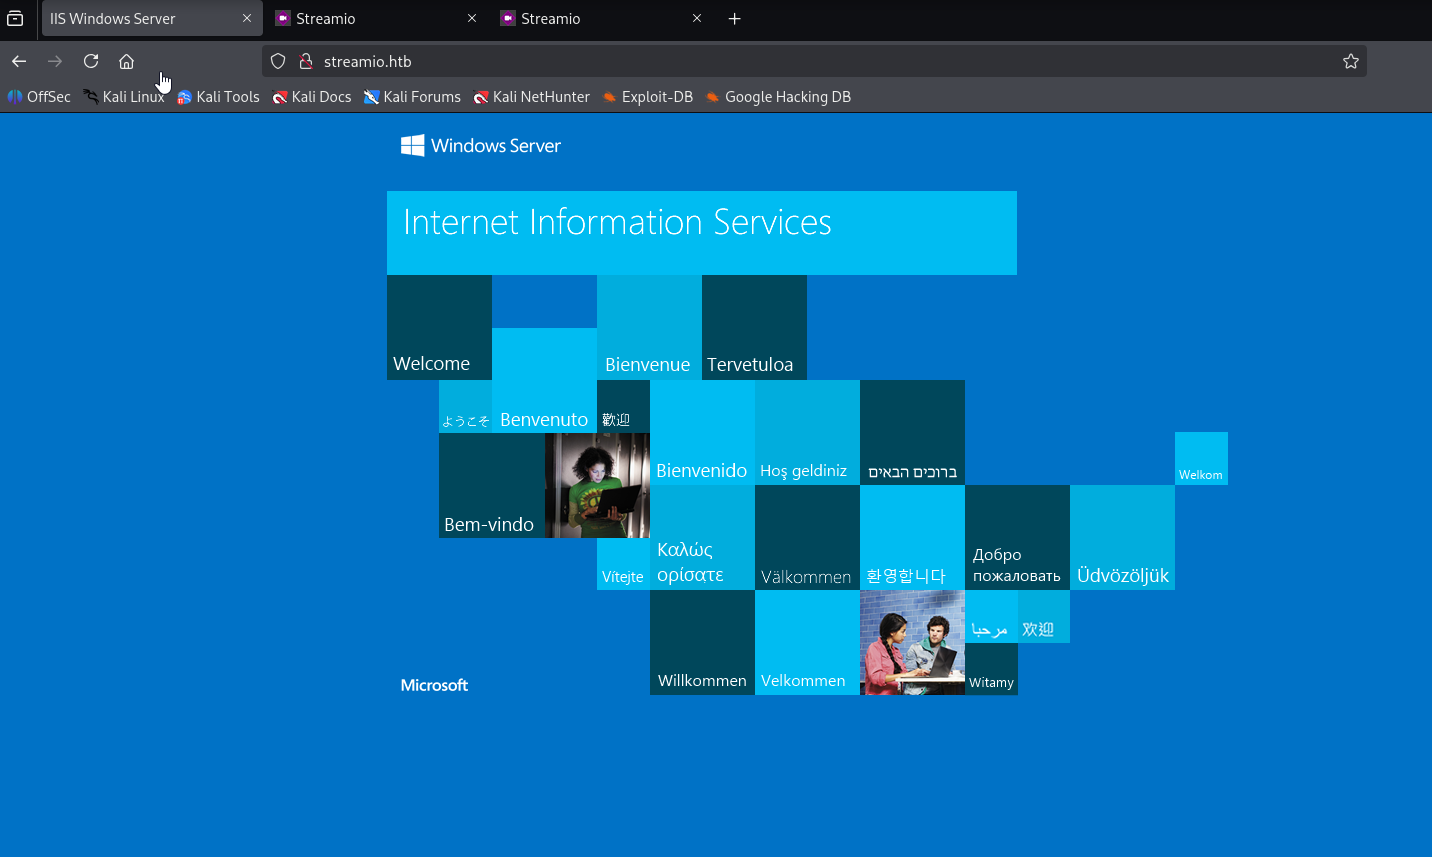Open the Kali Tools bookmark
1432x857 pixels.
218,97
